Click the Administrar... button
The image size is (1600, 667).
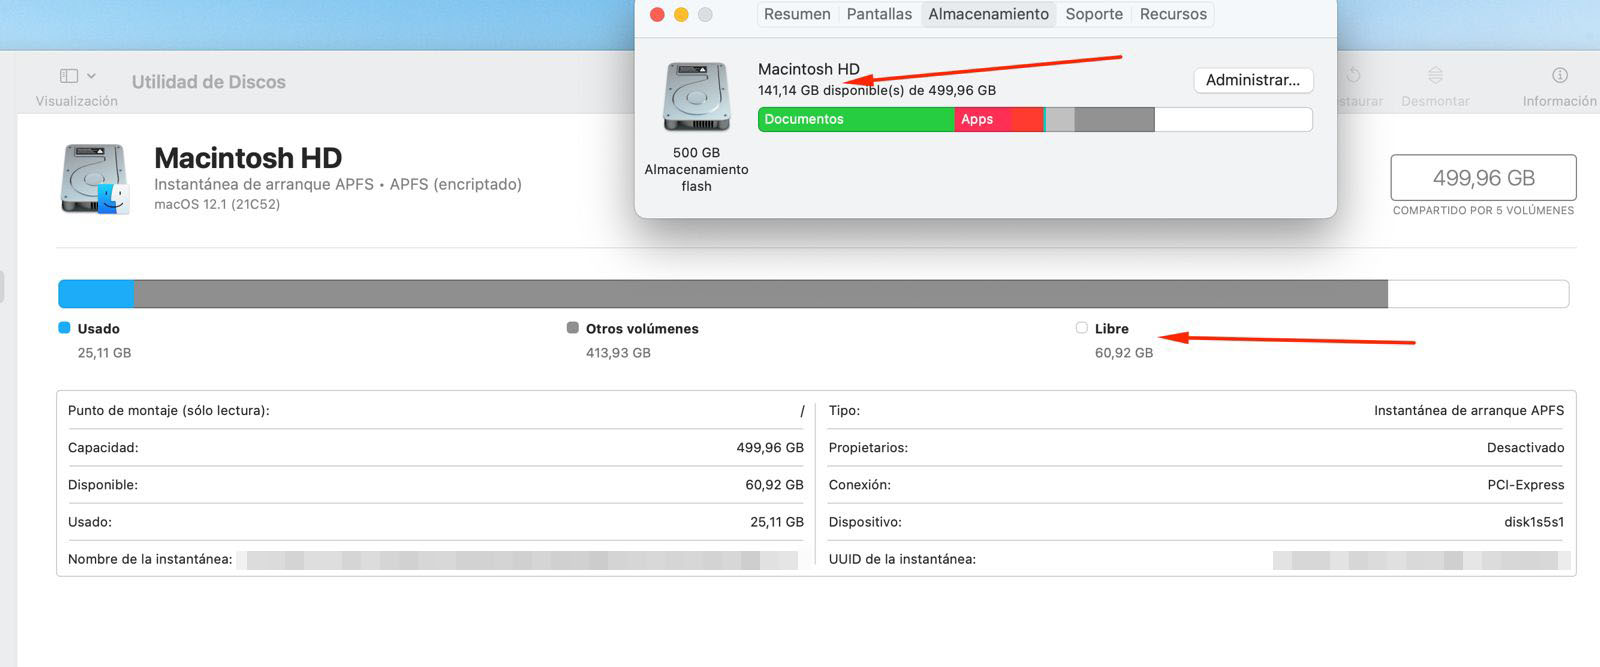pyautogui.click(x=1253, y=80)
